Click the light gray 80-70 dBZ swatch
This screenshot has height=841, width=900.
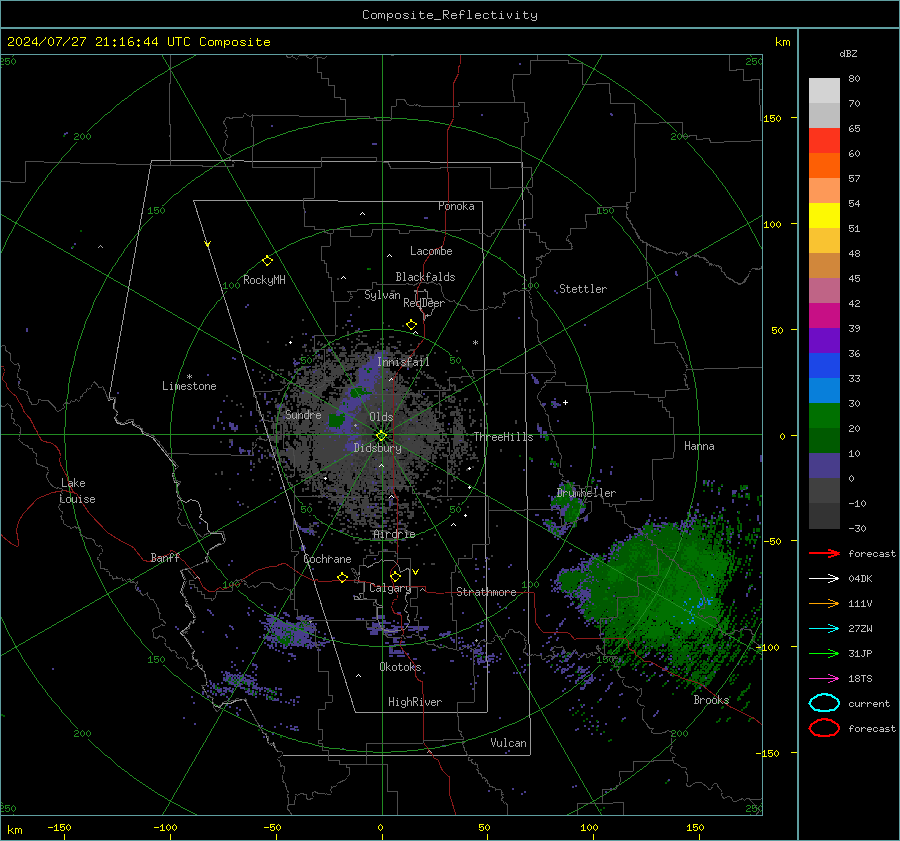tap(824, 91)
